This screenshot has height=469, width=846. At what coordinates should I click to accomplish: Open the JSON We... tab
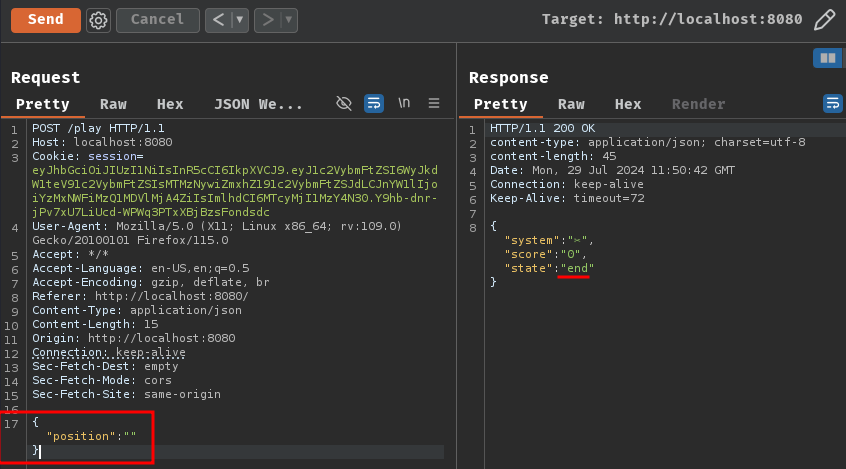click(x=258, y=104)
